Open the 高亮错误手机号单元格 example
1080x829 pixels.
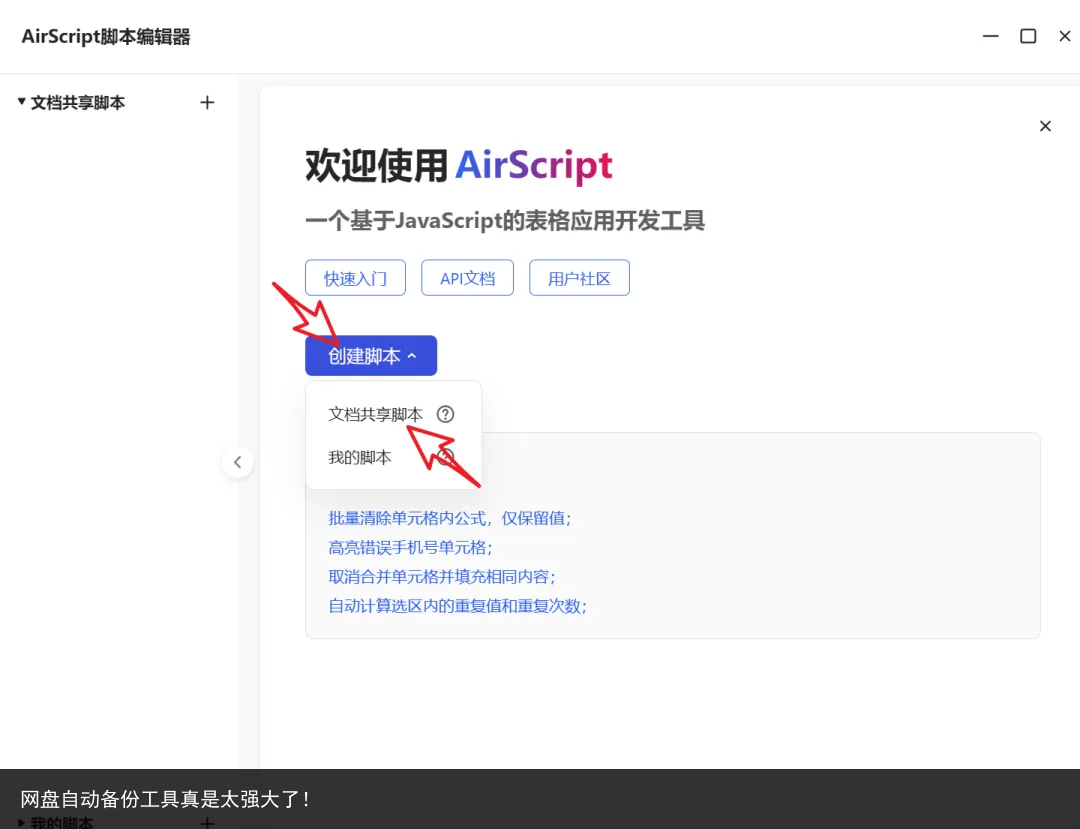point(411,547)
